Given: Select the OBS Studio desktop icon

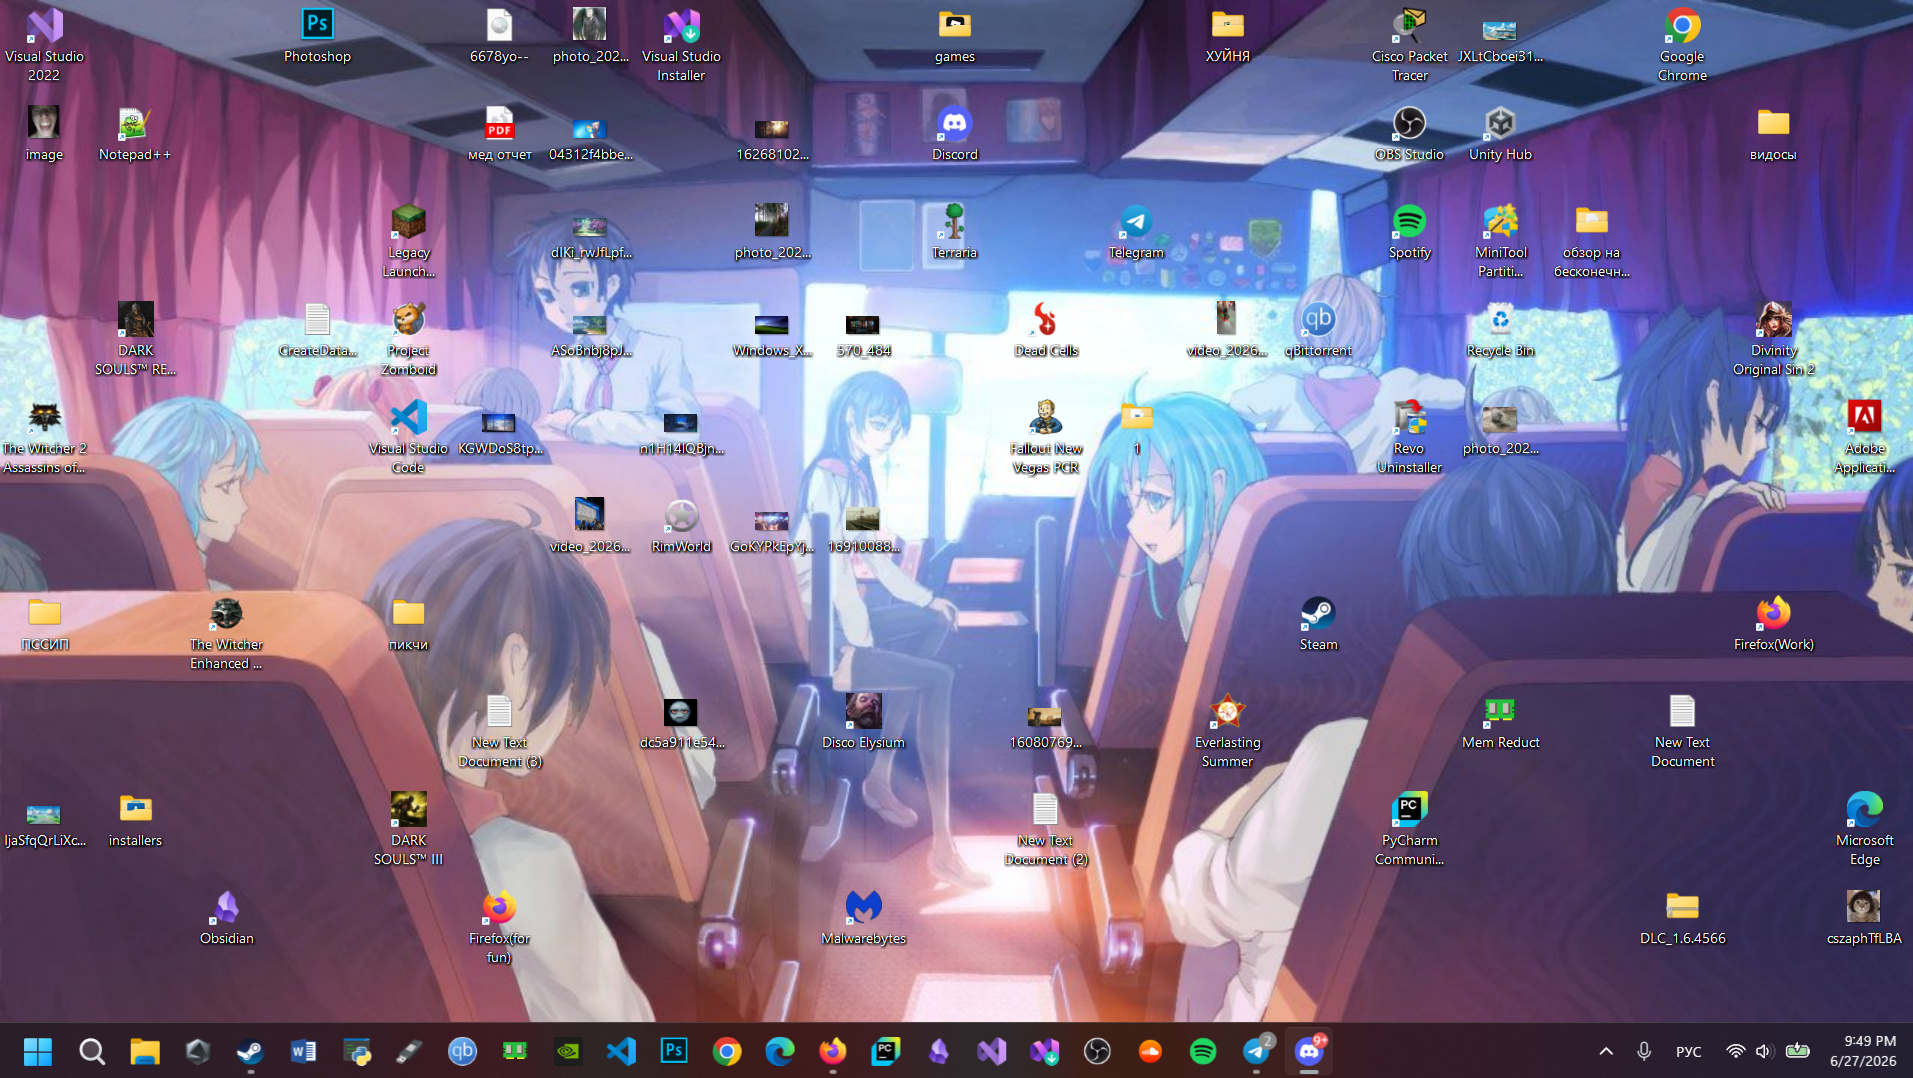Looking at the screenshot, I should 1409,134.
